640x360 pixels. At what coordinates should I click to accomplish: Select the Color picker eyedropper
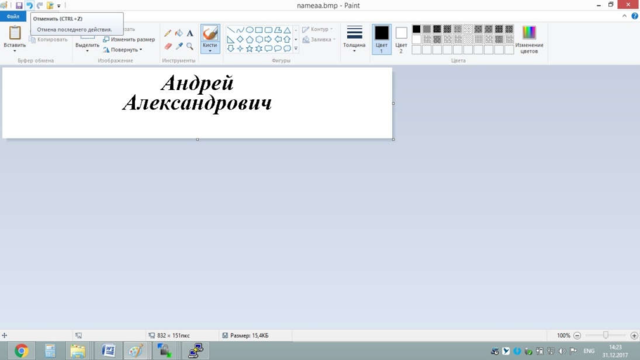point(179,46)
